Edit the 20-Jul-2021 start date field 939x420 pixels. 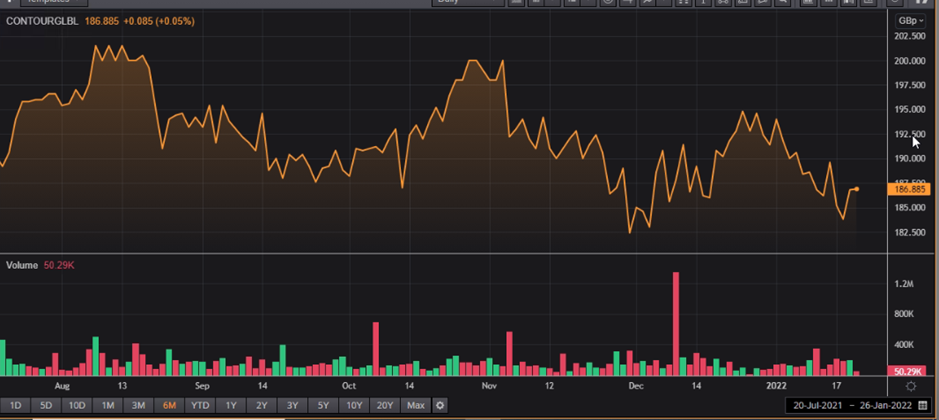(x=819, y=406)
